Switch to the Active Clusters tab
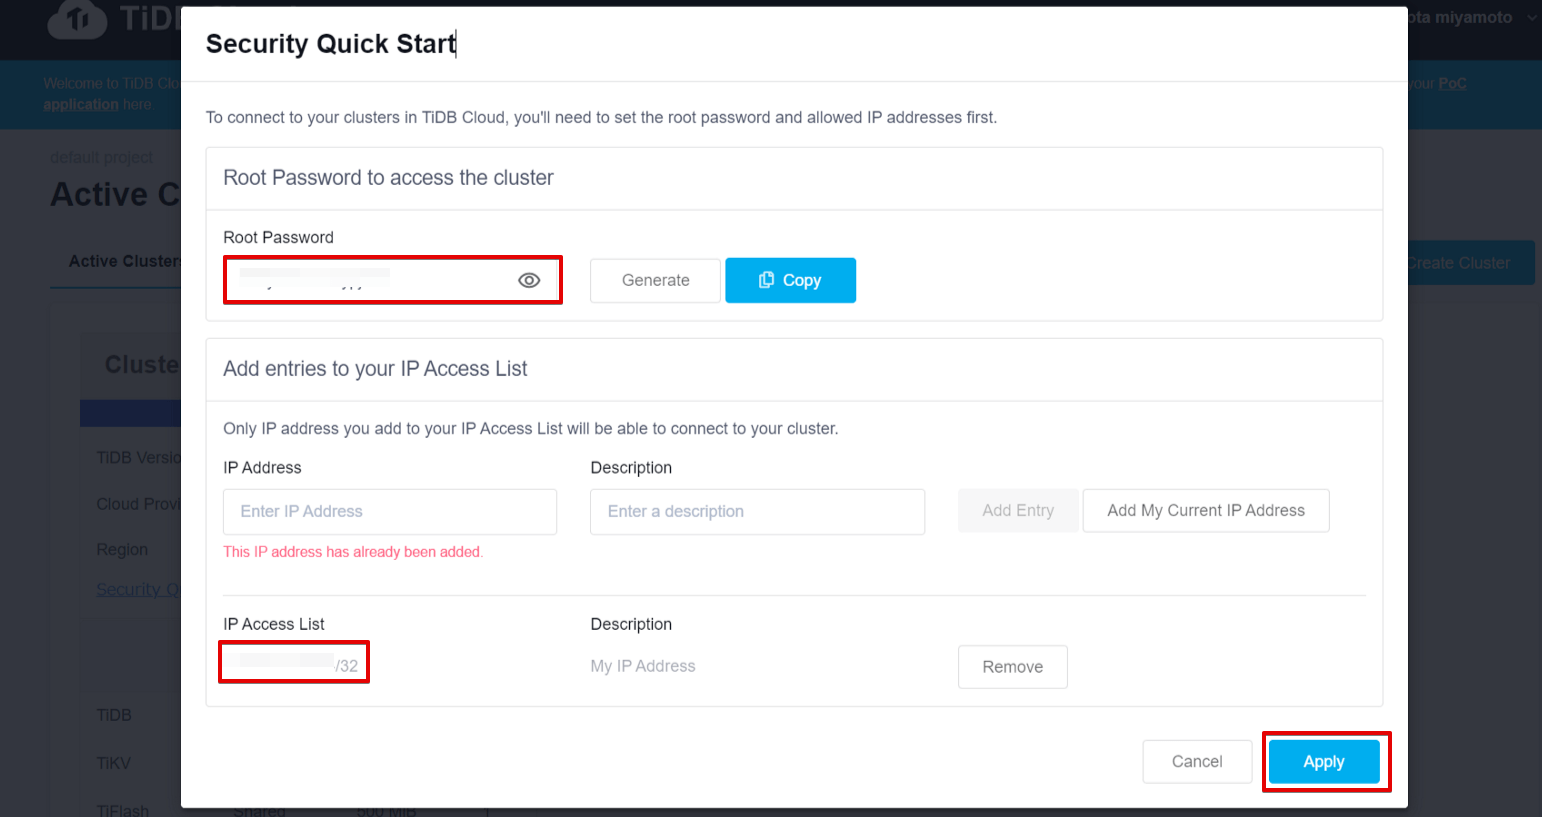This screenshot has height=817, width=1542. point(123,262)
